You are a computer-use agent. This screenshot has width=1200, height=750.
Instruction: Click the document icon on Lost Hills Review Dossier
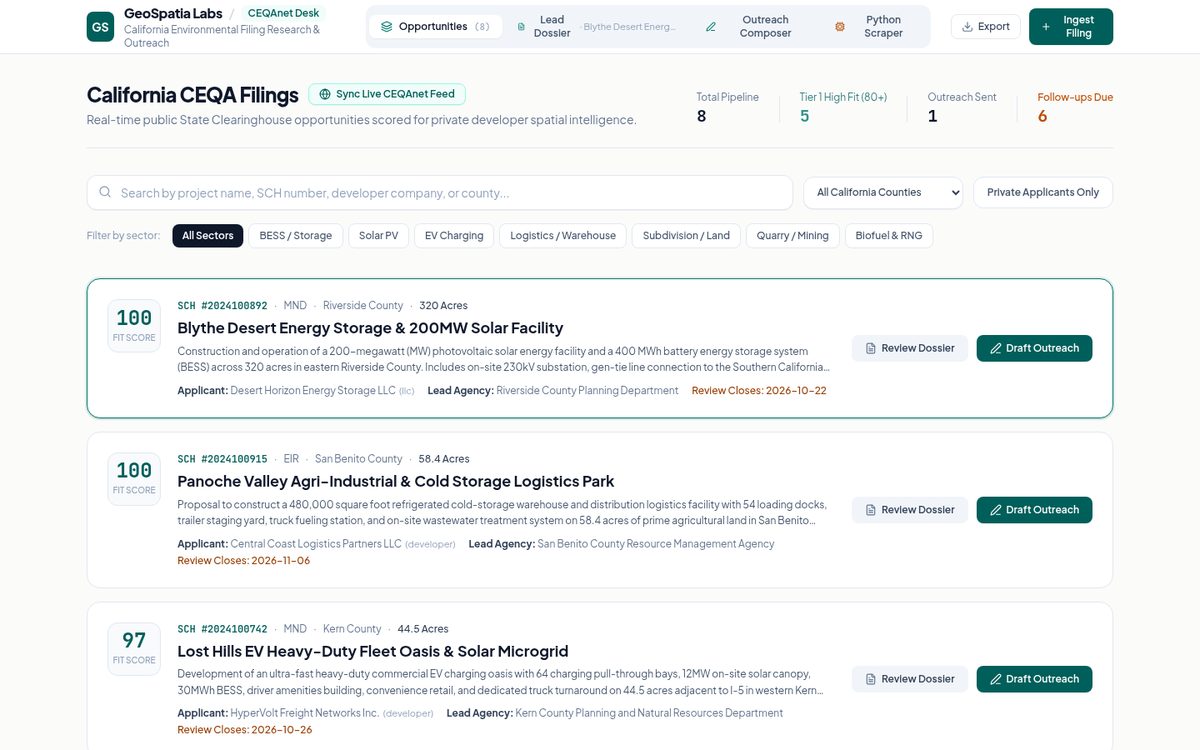[871, 679]
